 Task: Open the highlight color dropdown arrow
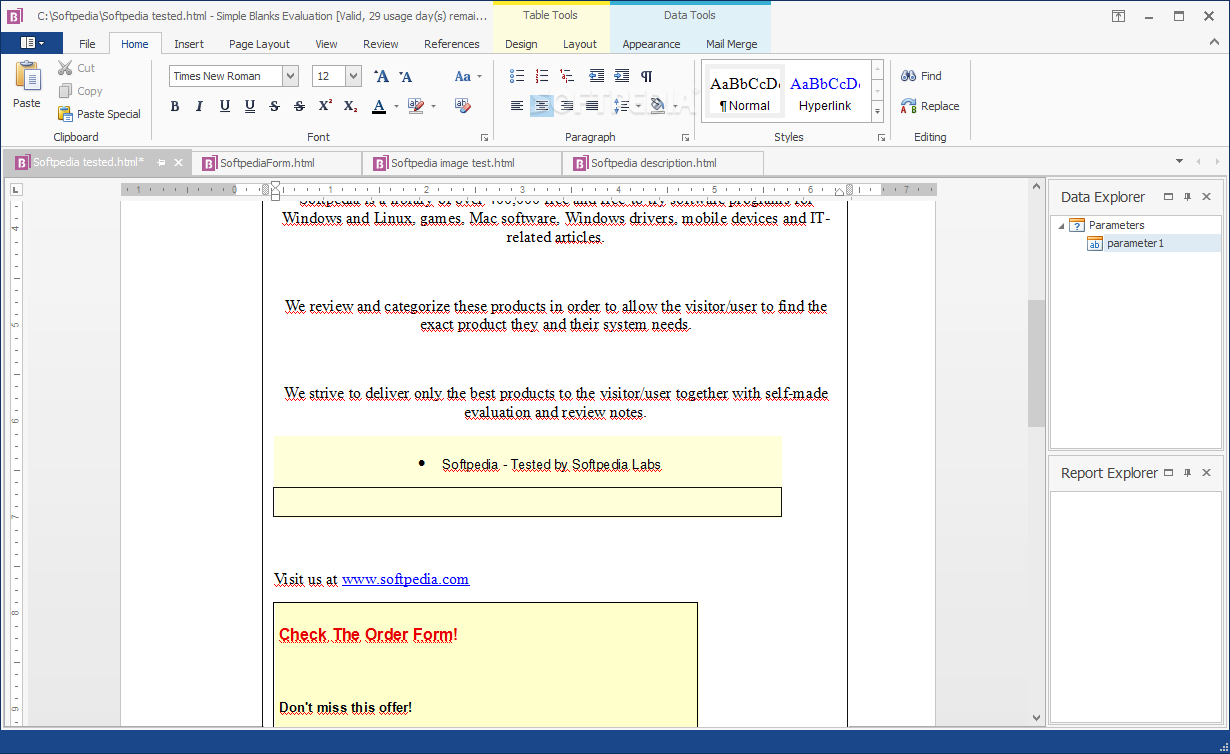click(x=433, y=106)
